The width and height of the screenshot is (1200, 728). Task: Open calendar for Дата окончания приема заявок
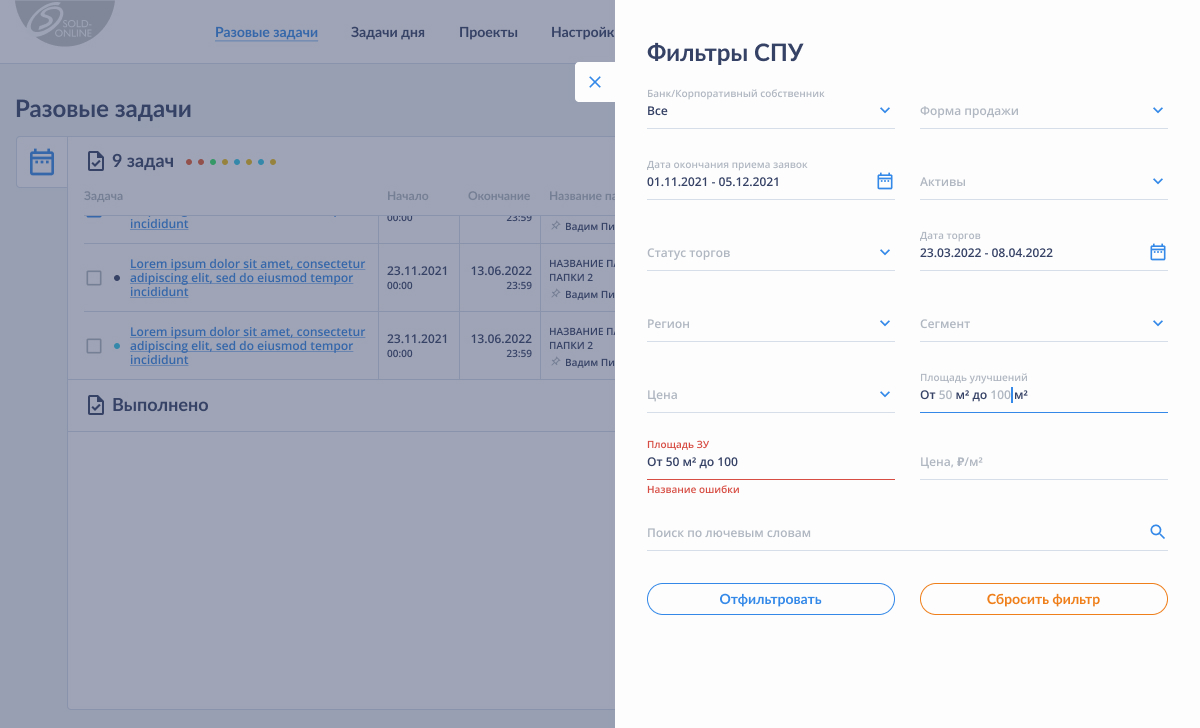885,181
